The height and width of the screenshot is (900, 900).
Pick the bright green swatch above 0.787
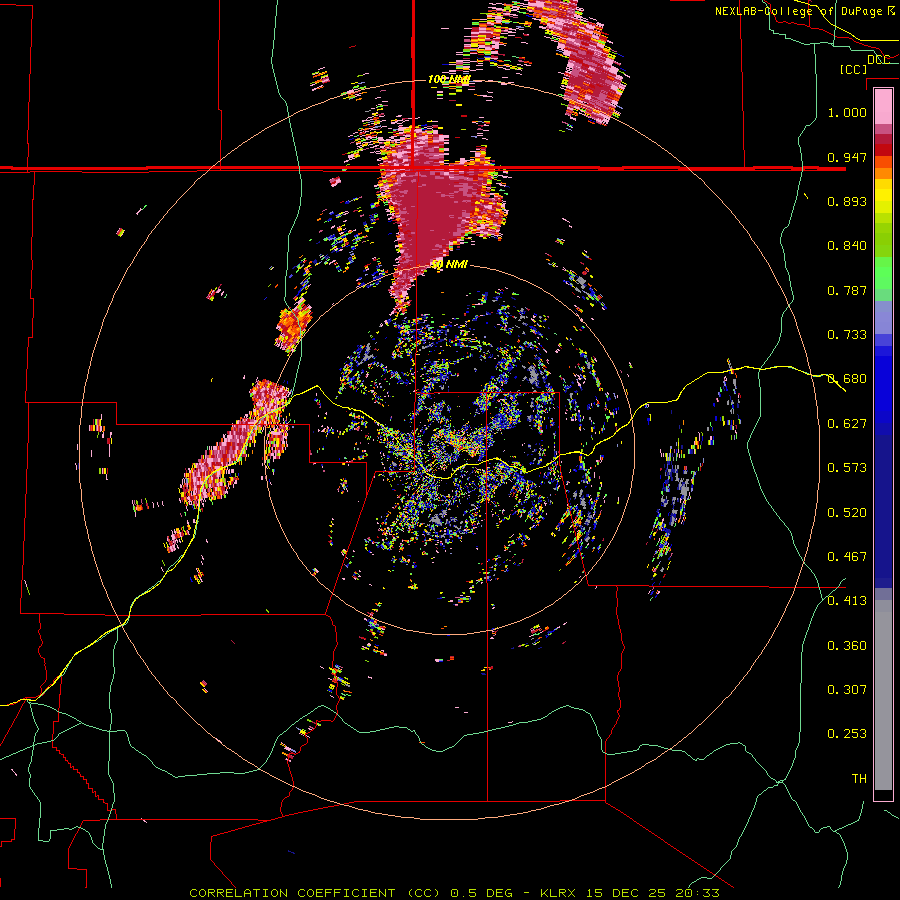tap(883, 273)
